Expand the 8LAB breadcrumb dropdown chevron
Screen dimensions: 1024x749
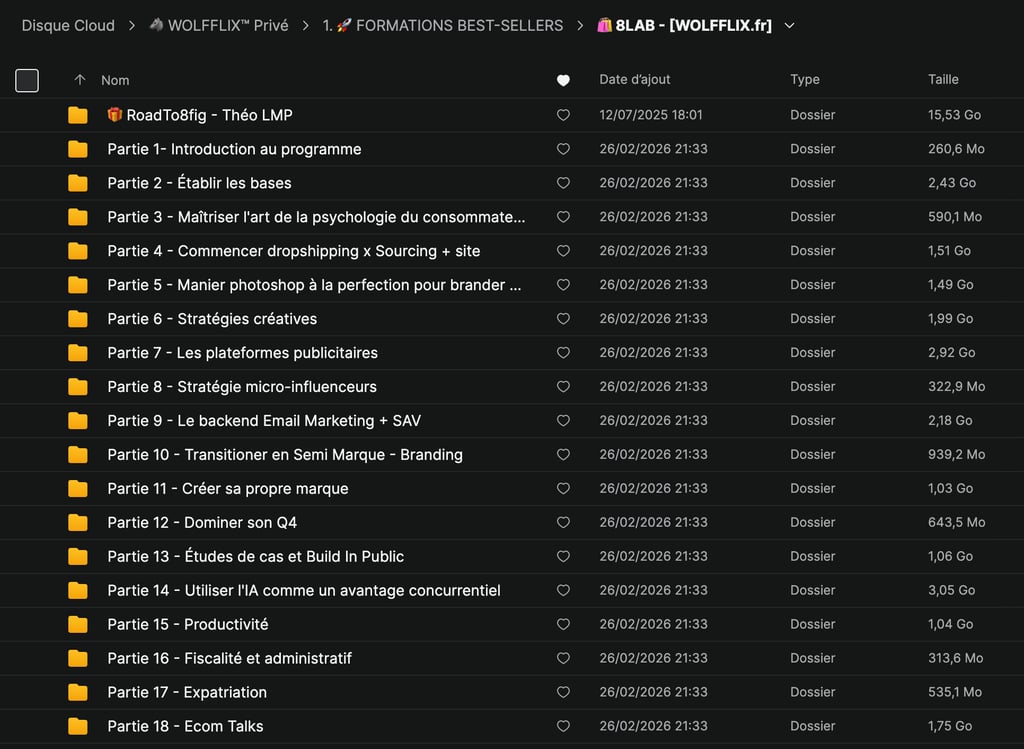tap(789, 26)
